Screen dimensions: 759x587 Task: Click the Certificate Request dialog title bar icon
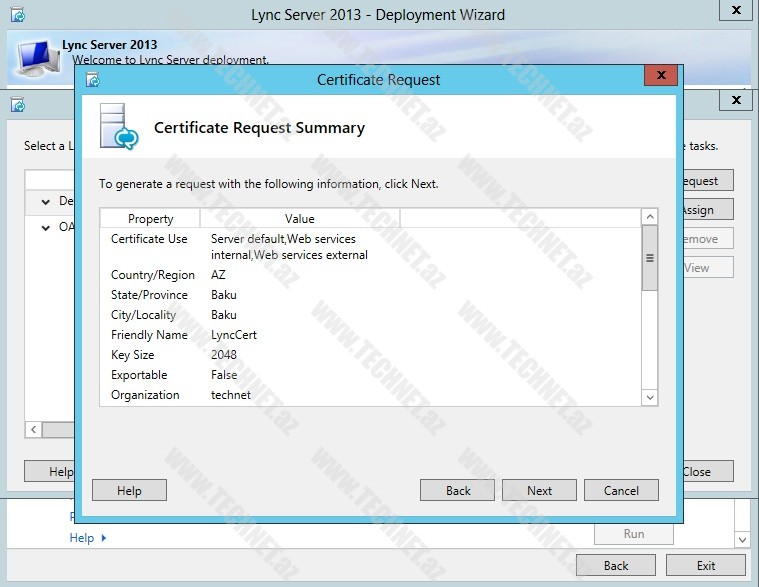(x=92, y=80)
